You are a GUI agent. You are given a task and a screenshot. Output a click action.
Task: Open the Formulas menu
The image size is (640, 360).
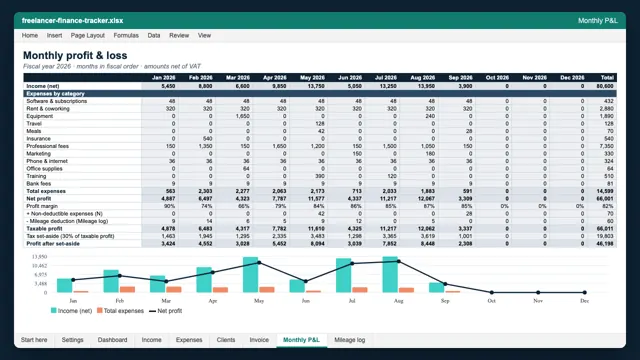tap(126, 36)
